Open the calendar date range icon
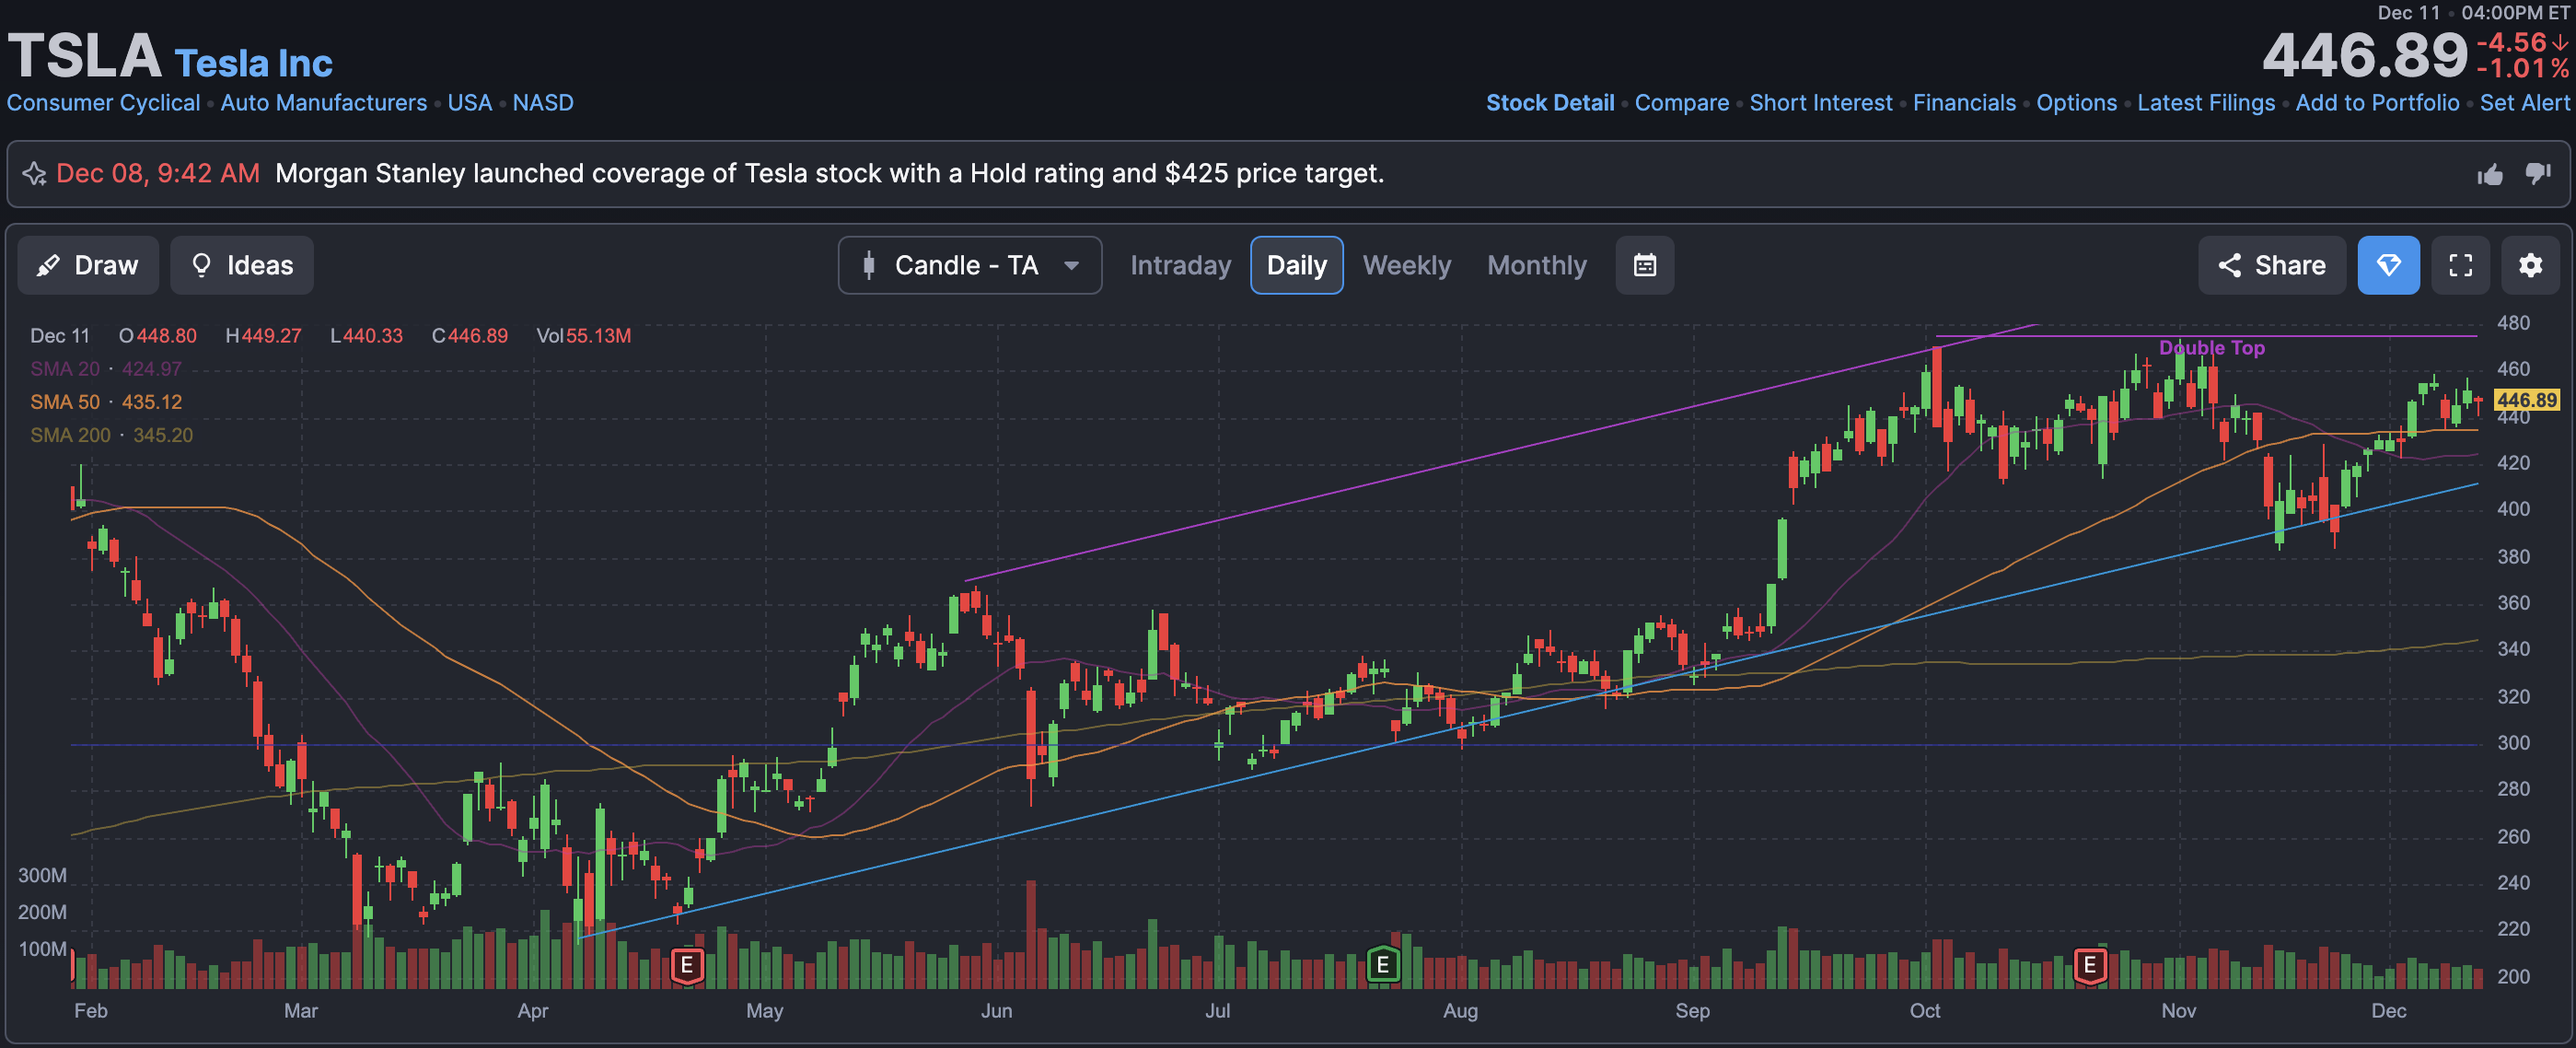 1644,265
